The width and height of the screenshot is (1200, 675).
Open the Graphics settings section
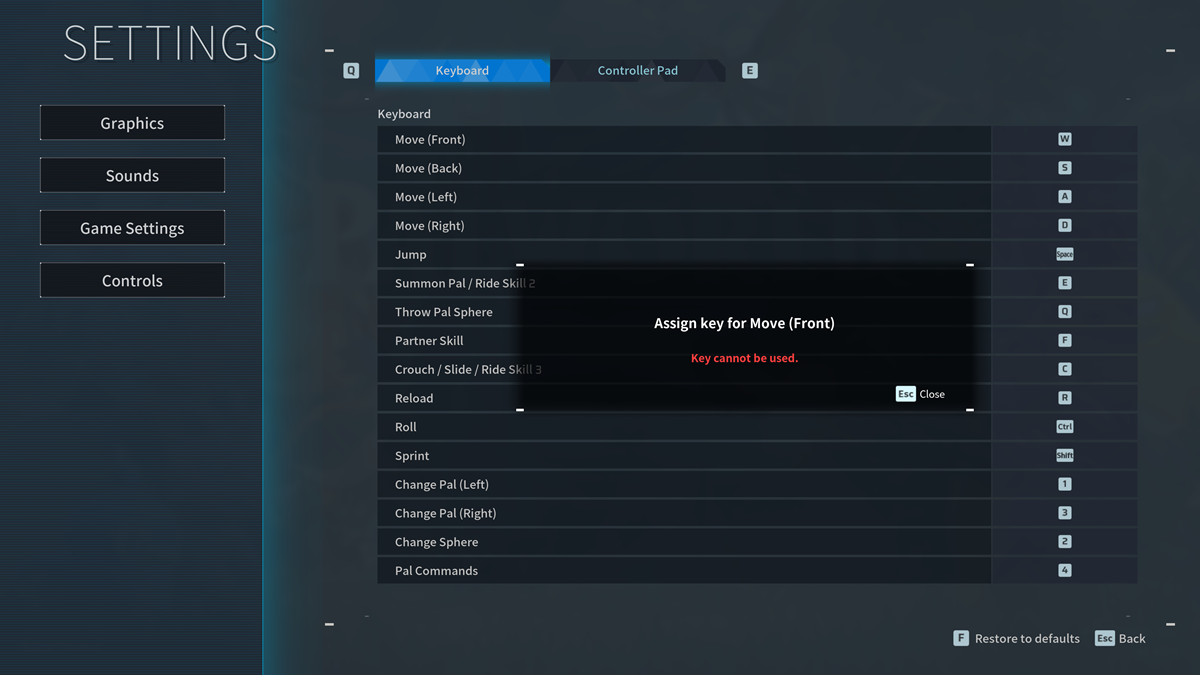point(132,122)
